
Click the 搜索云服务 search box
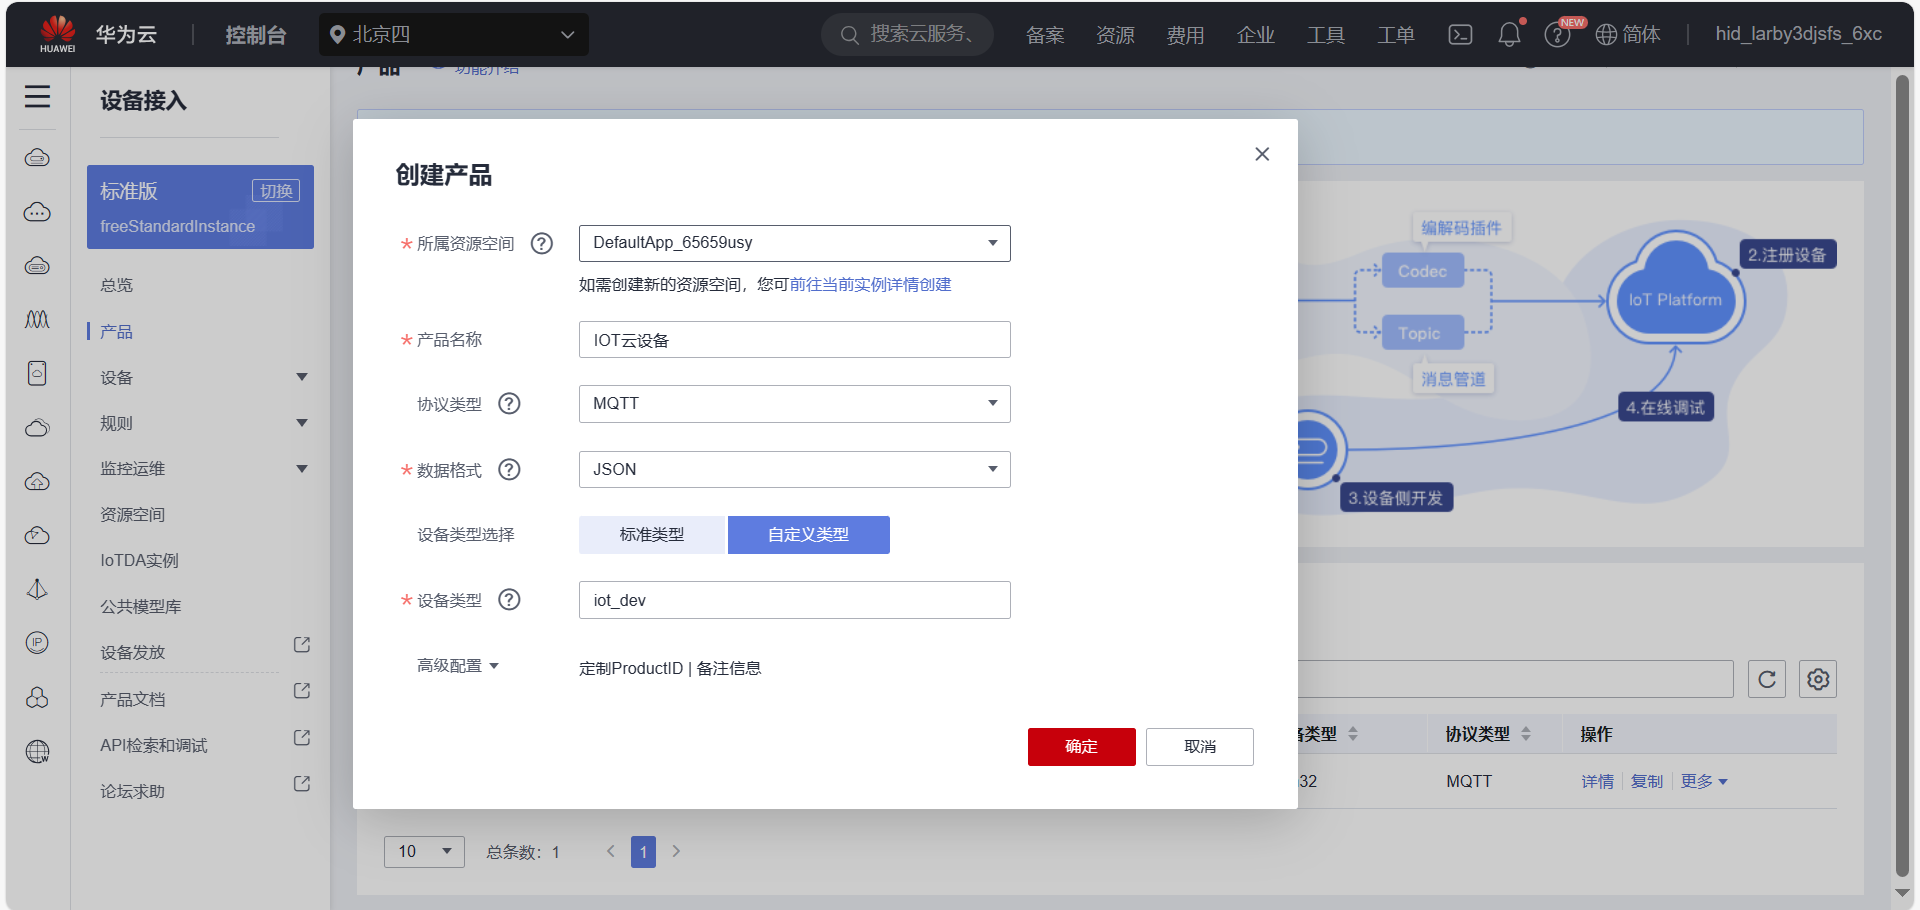907,35
